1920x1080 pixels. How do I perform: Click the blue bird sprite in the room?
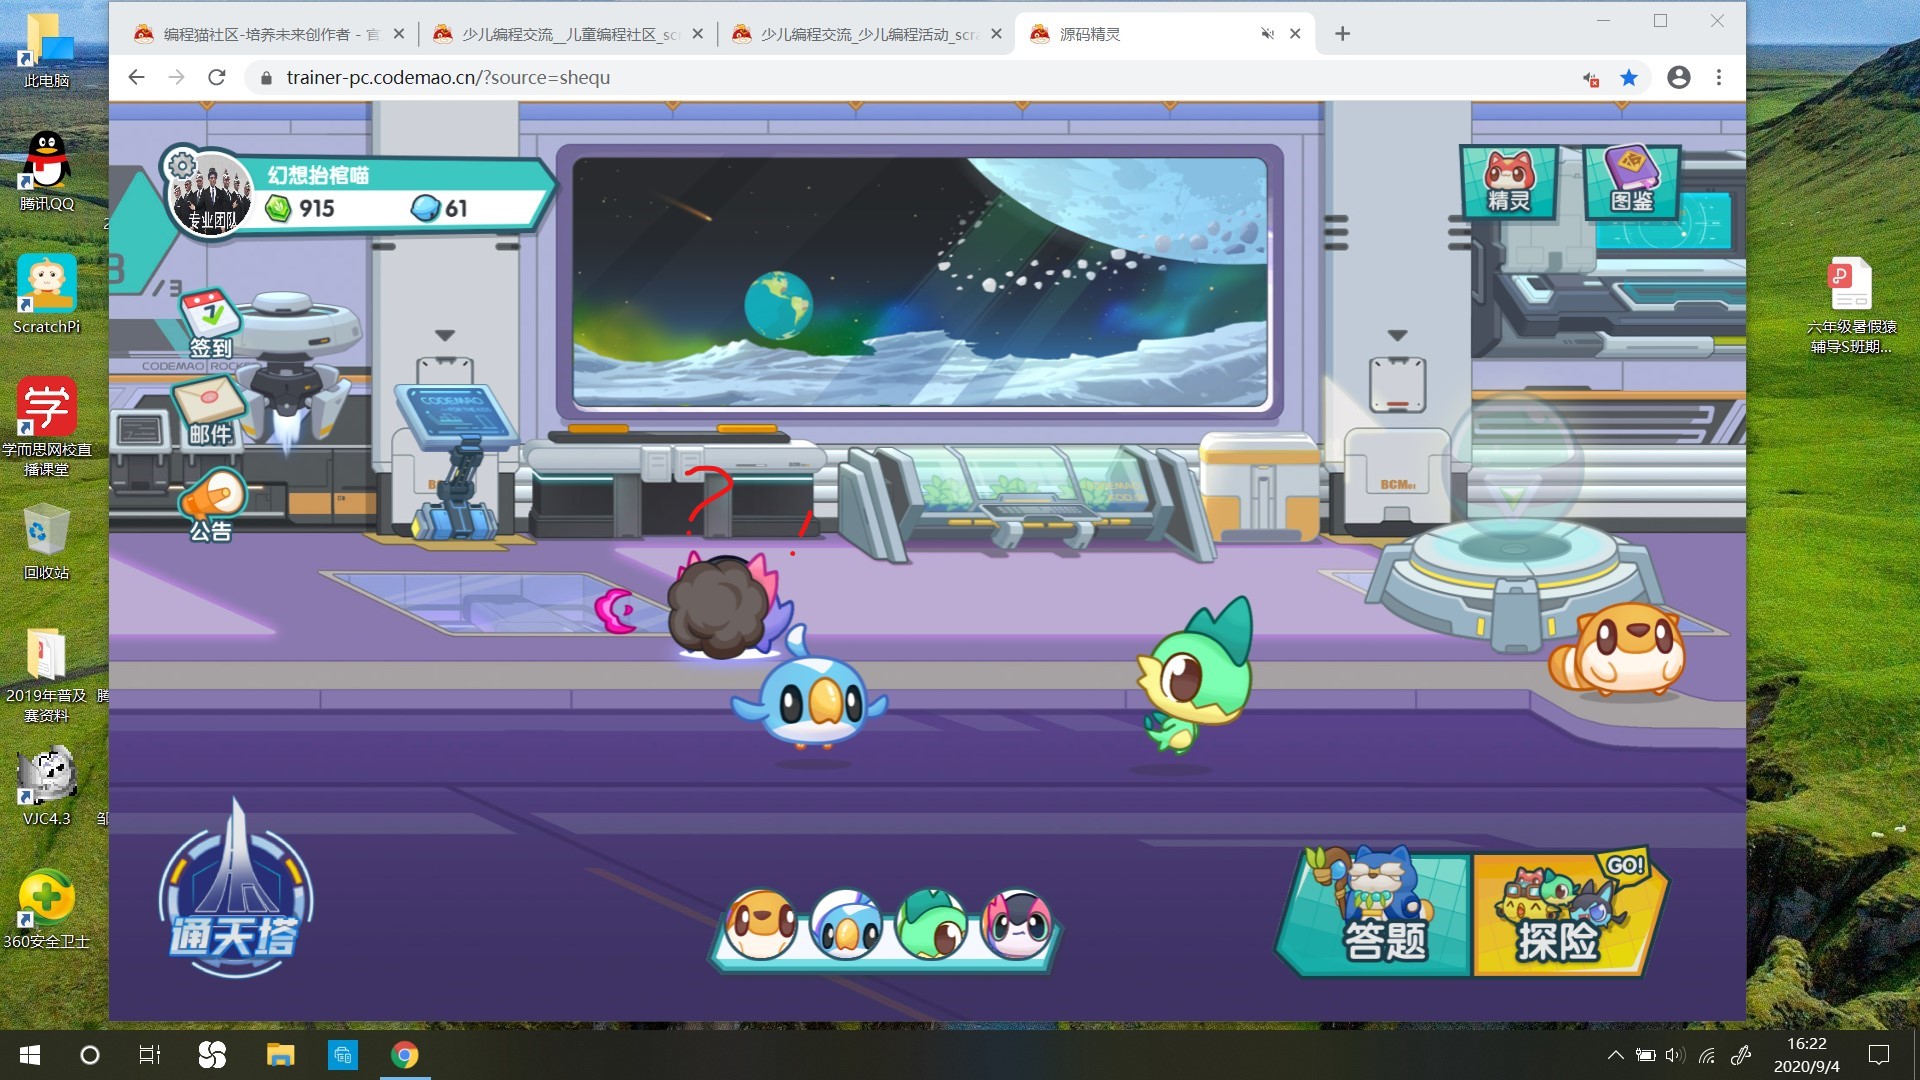click(811, 699)
